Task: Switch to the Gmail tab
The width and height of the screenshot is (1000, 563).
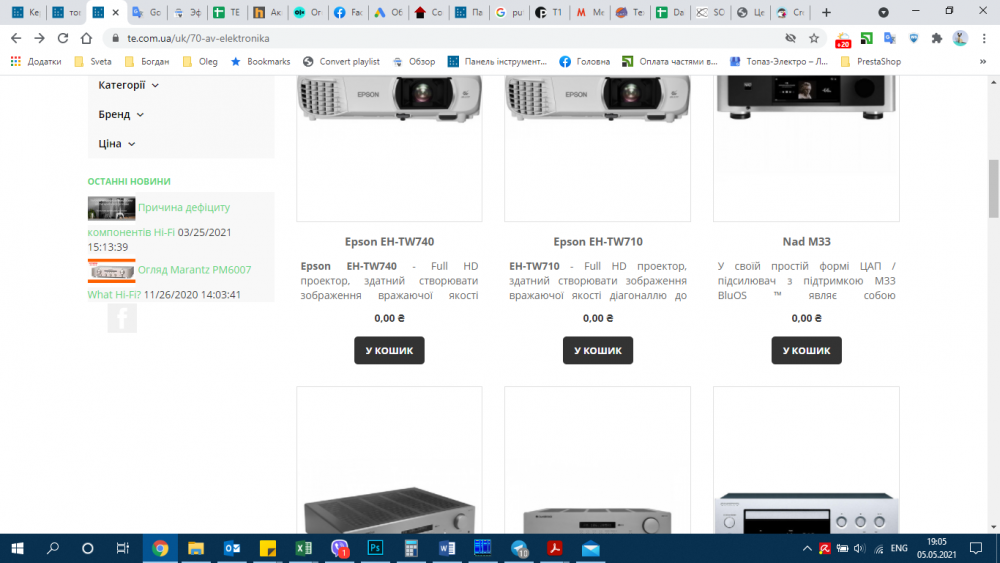Action: click(x=589, y=12)
